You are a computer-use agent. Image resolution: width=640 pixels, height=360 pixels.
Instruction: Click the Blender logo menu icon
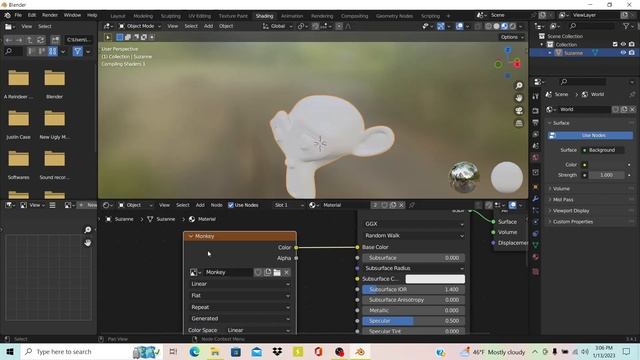[x=7, y=15]
